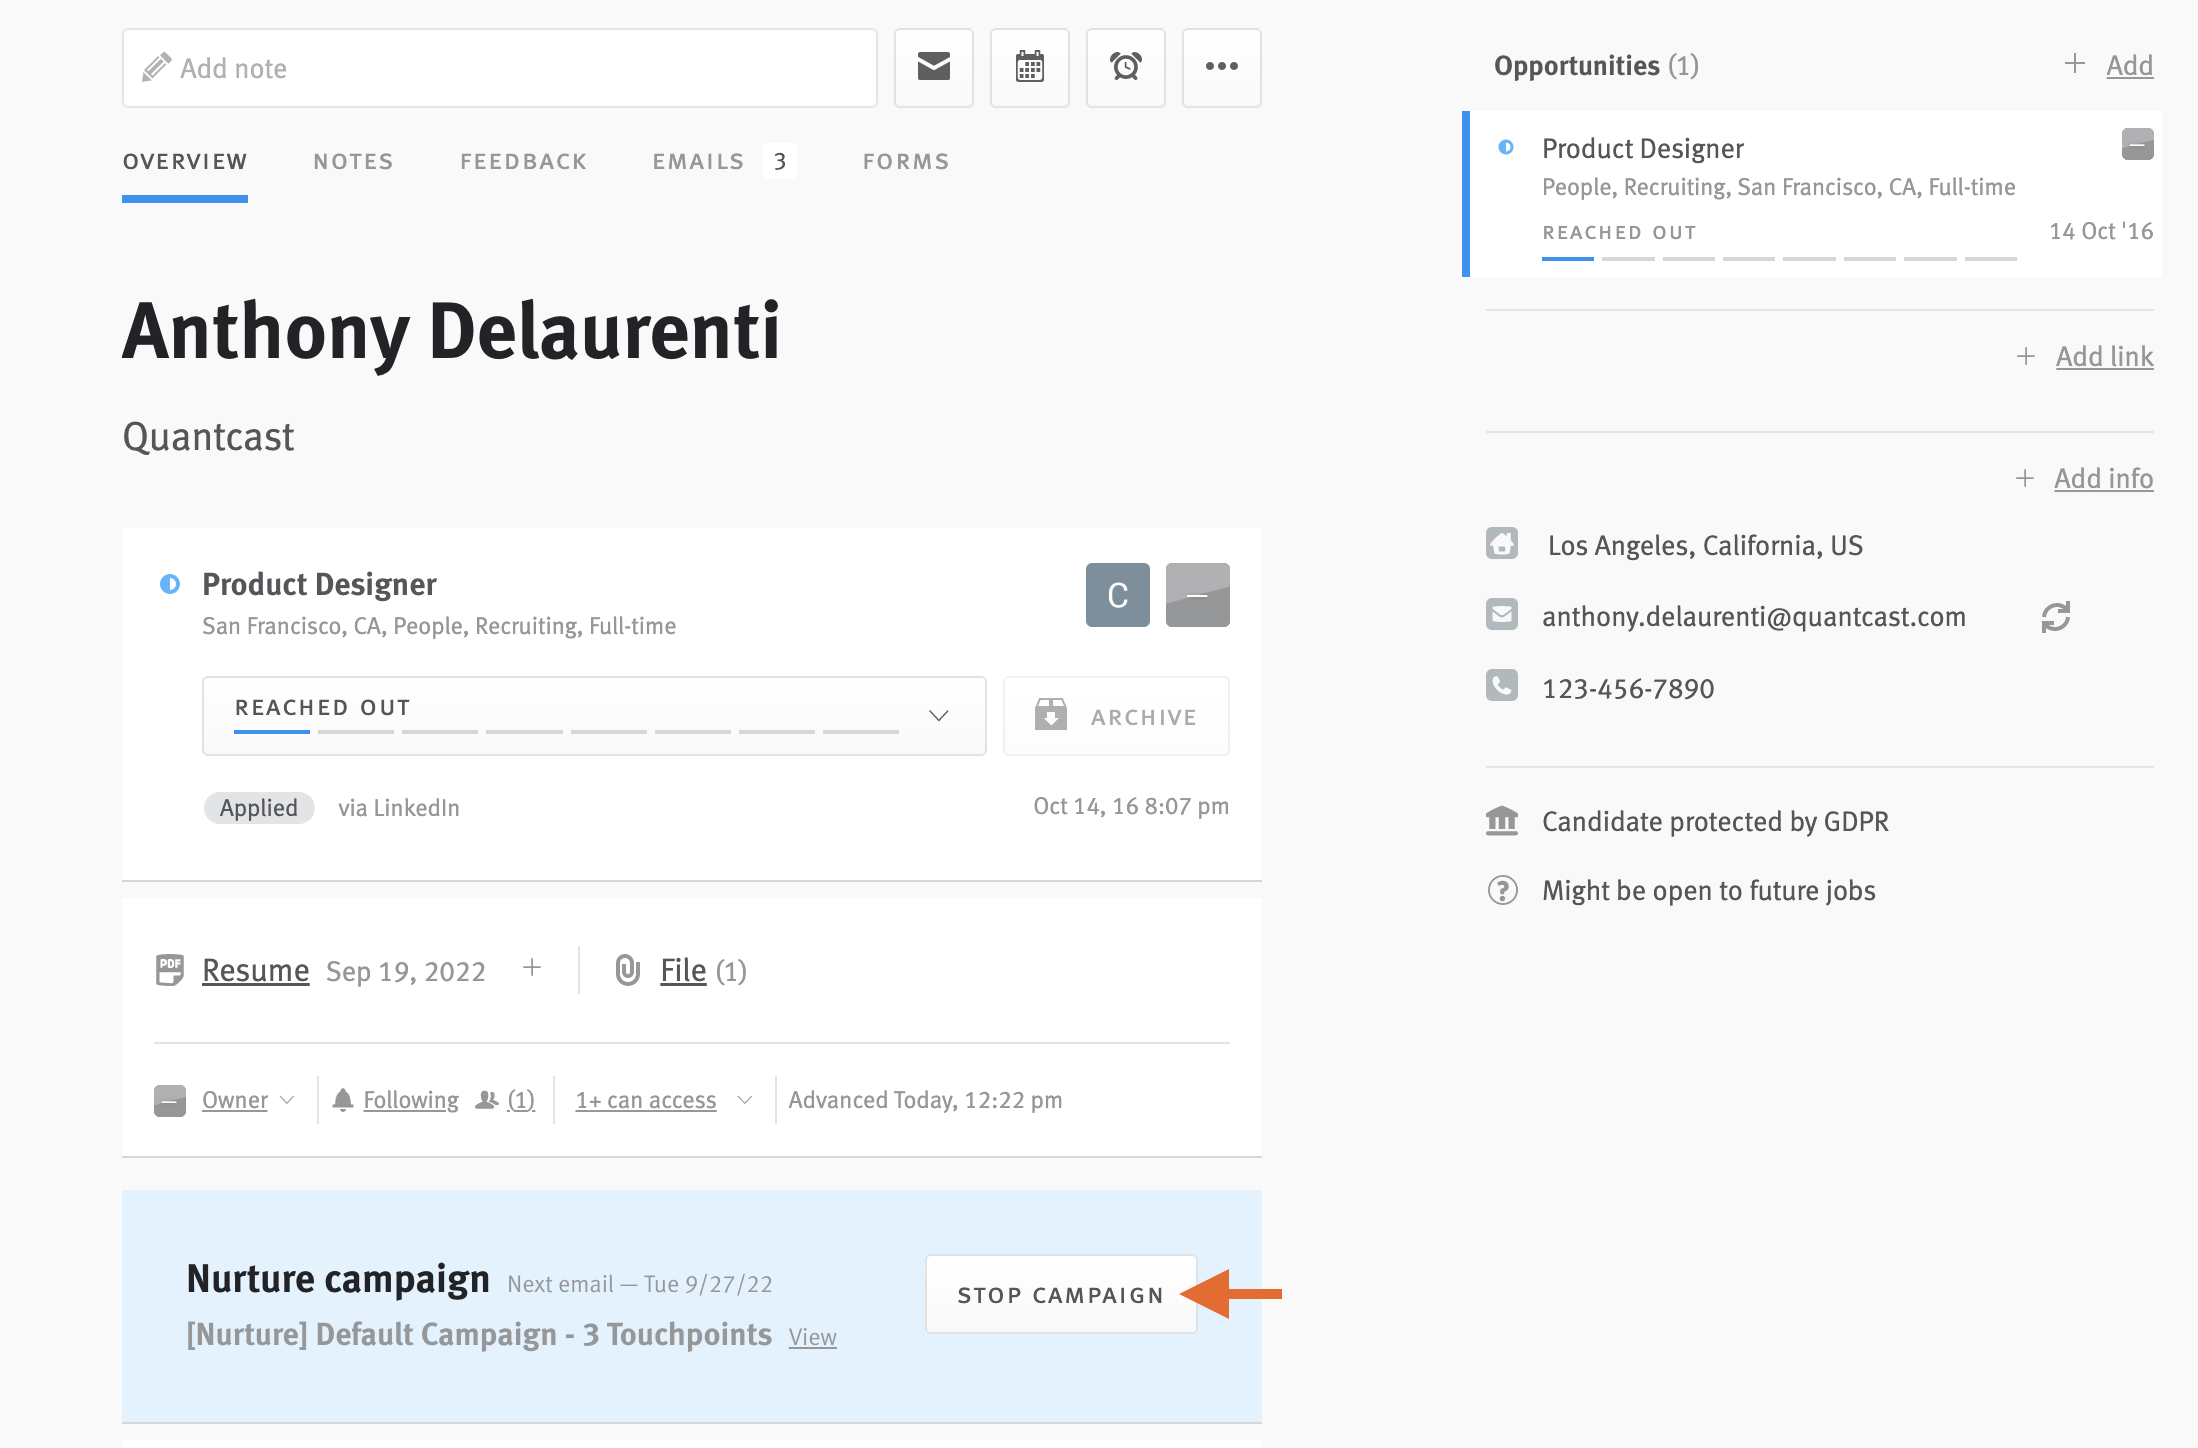2198x1448 pixels.
Task: Click the alarm clock snooze icon
Action: tap(1125, 67)
